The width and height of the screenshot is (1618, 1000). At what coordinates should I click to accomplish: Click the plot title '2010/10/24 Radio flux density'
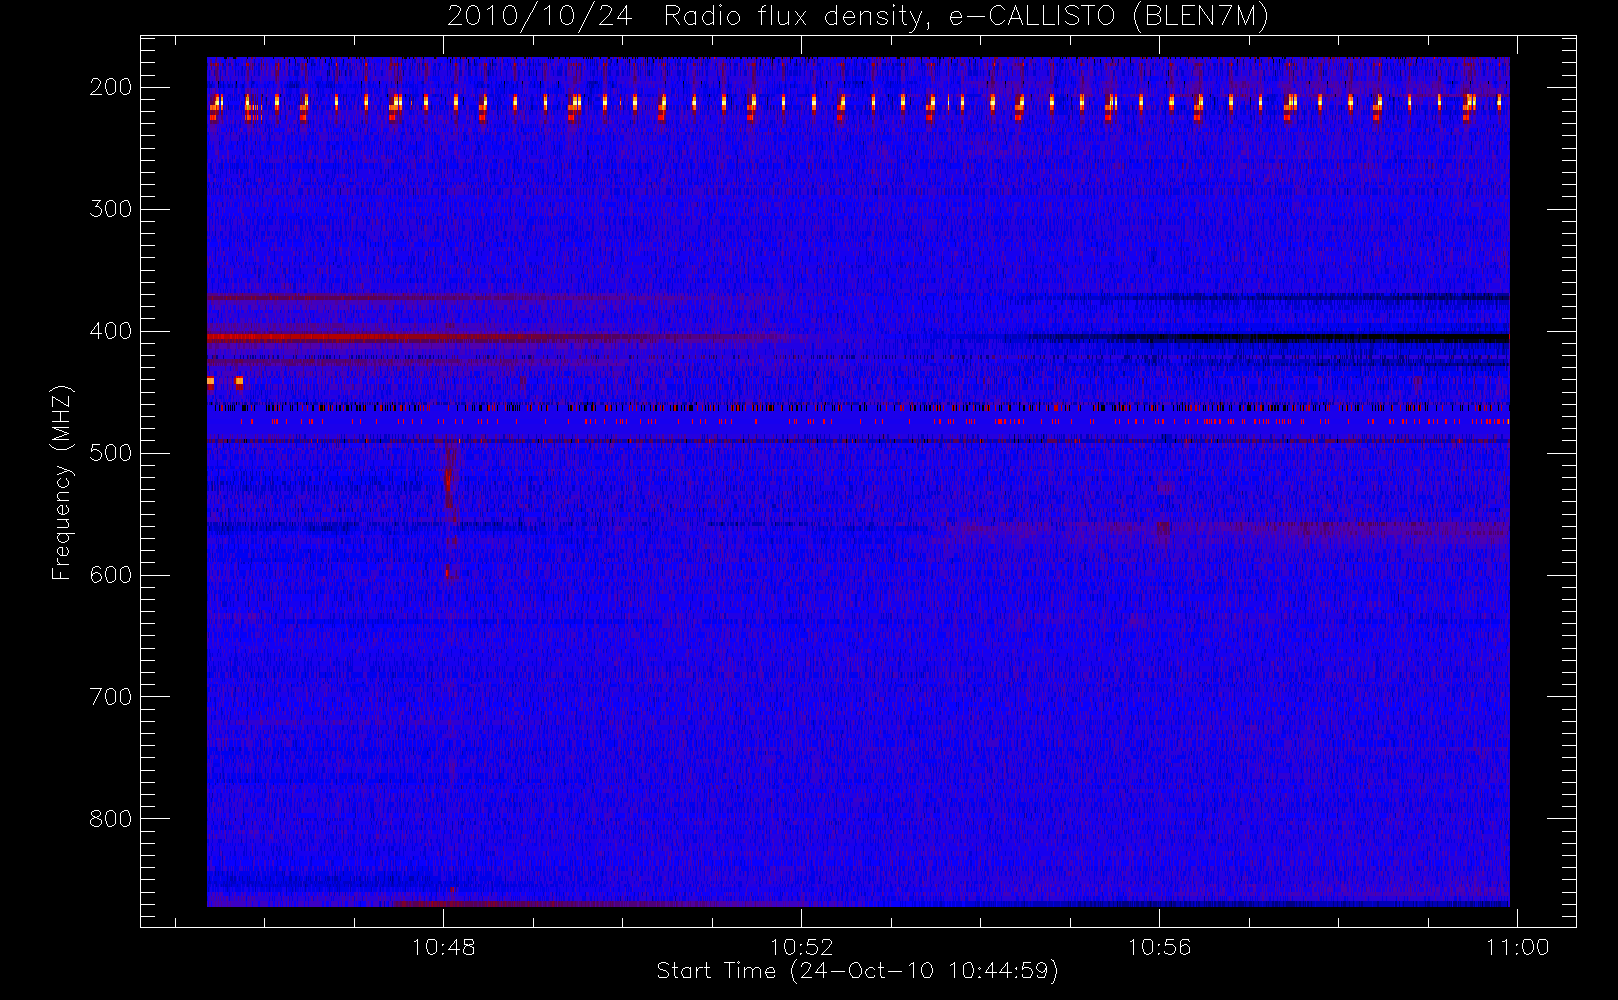click(857, 17)
